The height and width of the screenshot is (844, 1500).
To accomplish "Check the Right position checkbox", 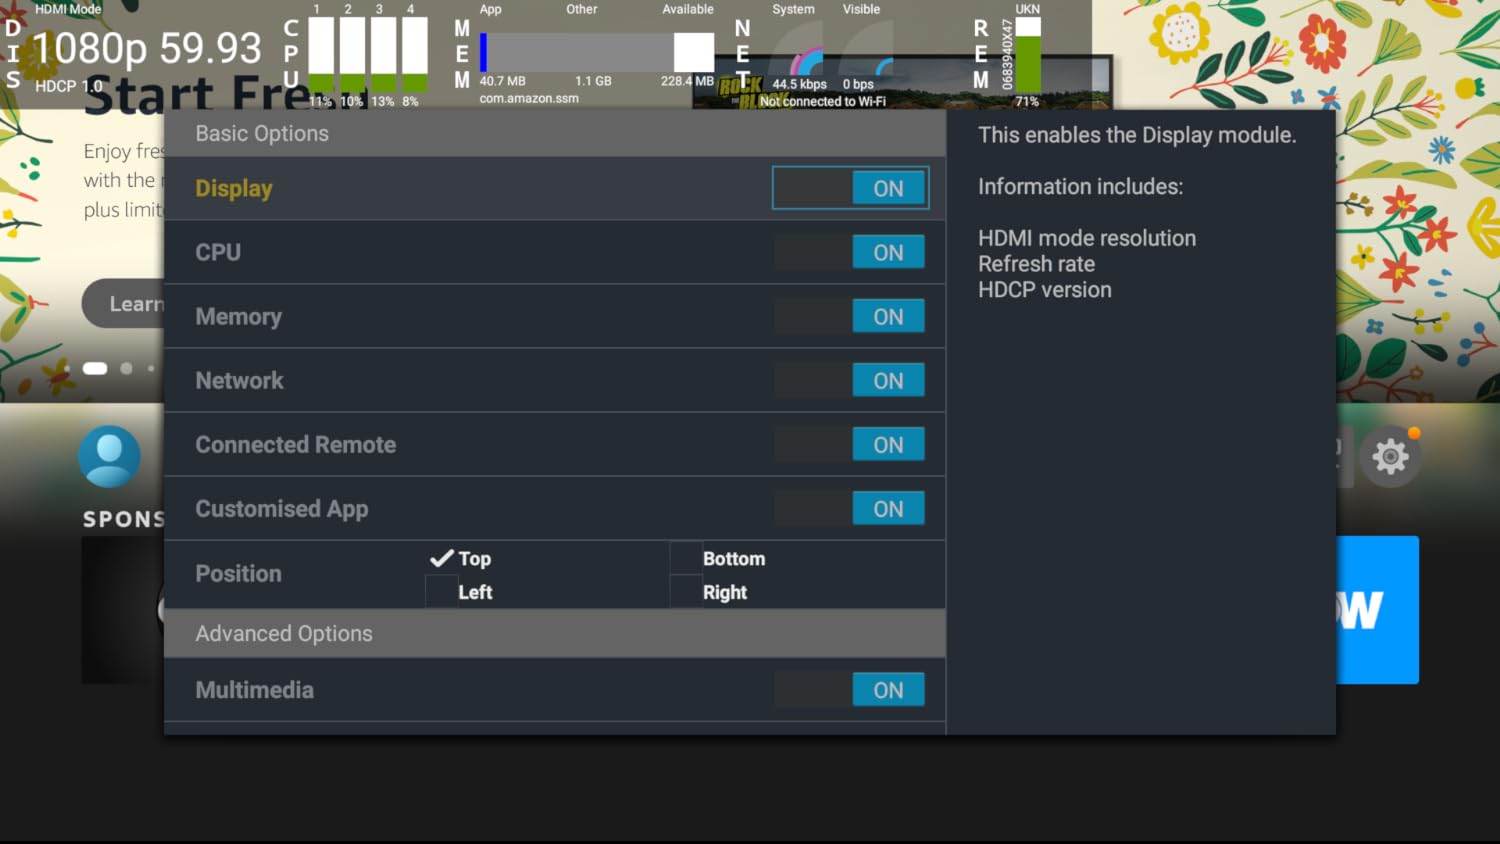I will 685,591.
